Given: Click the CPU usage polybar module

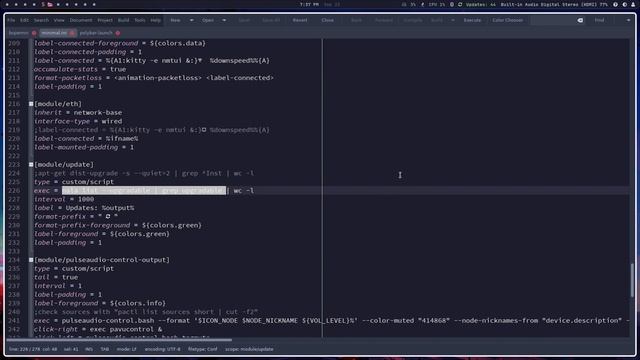Looking at the screenshot, I should 437,4.
